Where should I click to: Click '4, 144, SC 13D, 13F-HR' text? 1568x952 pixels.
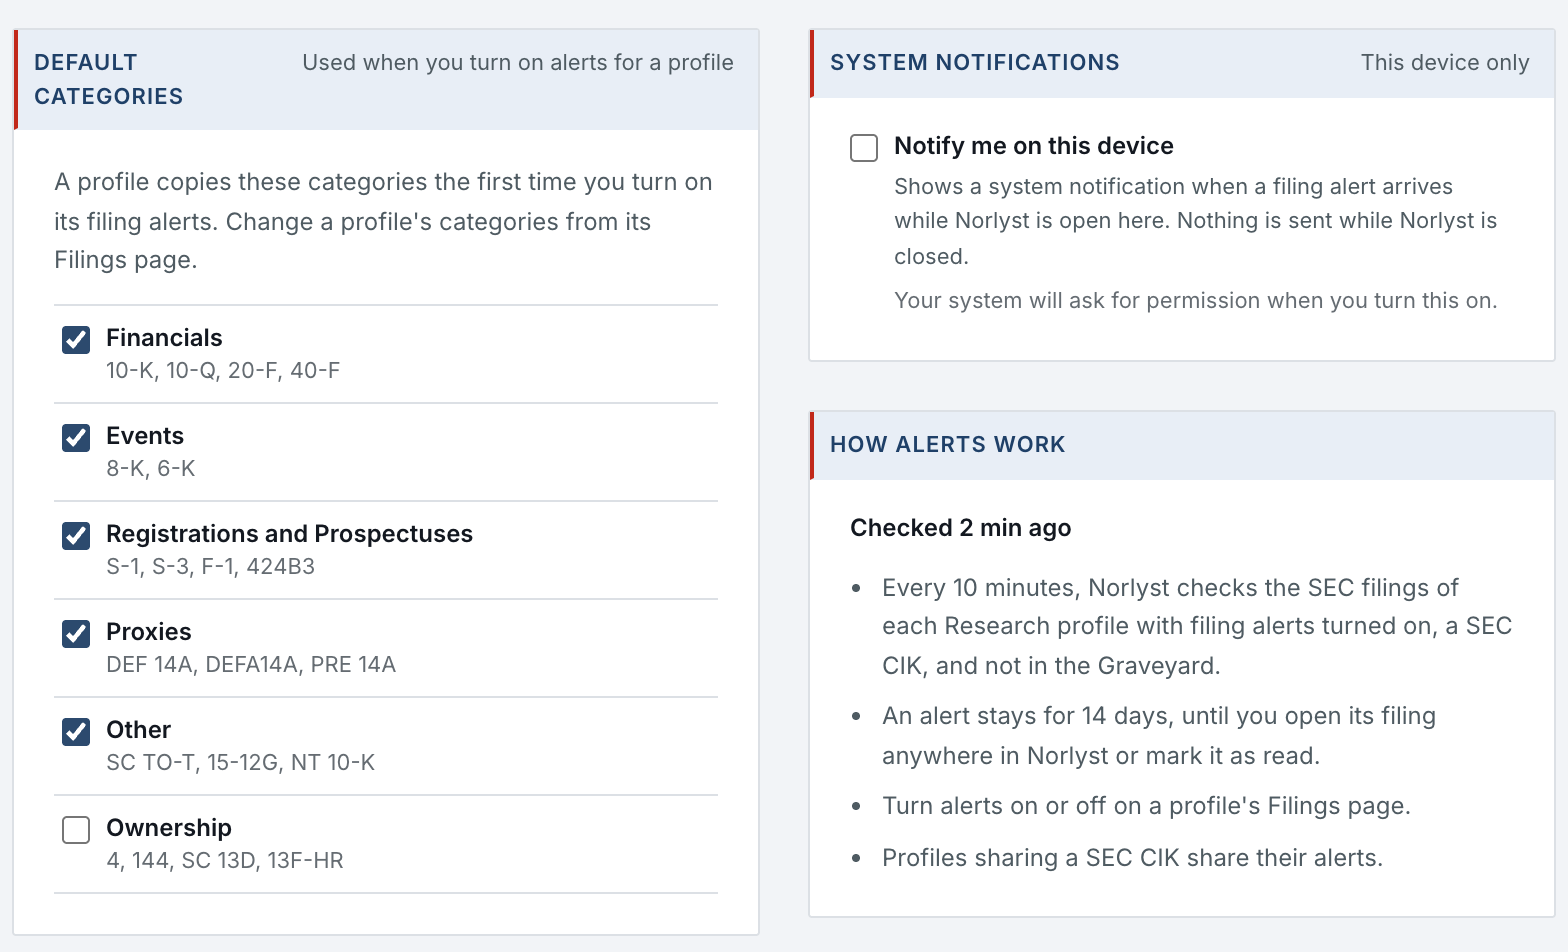click(225, 861)
